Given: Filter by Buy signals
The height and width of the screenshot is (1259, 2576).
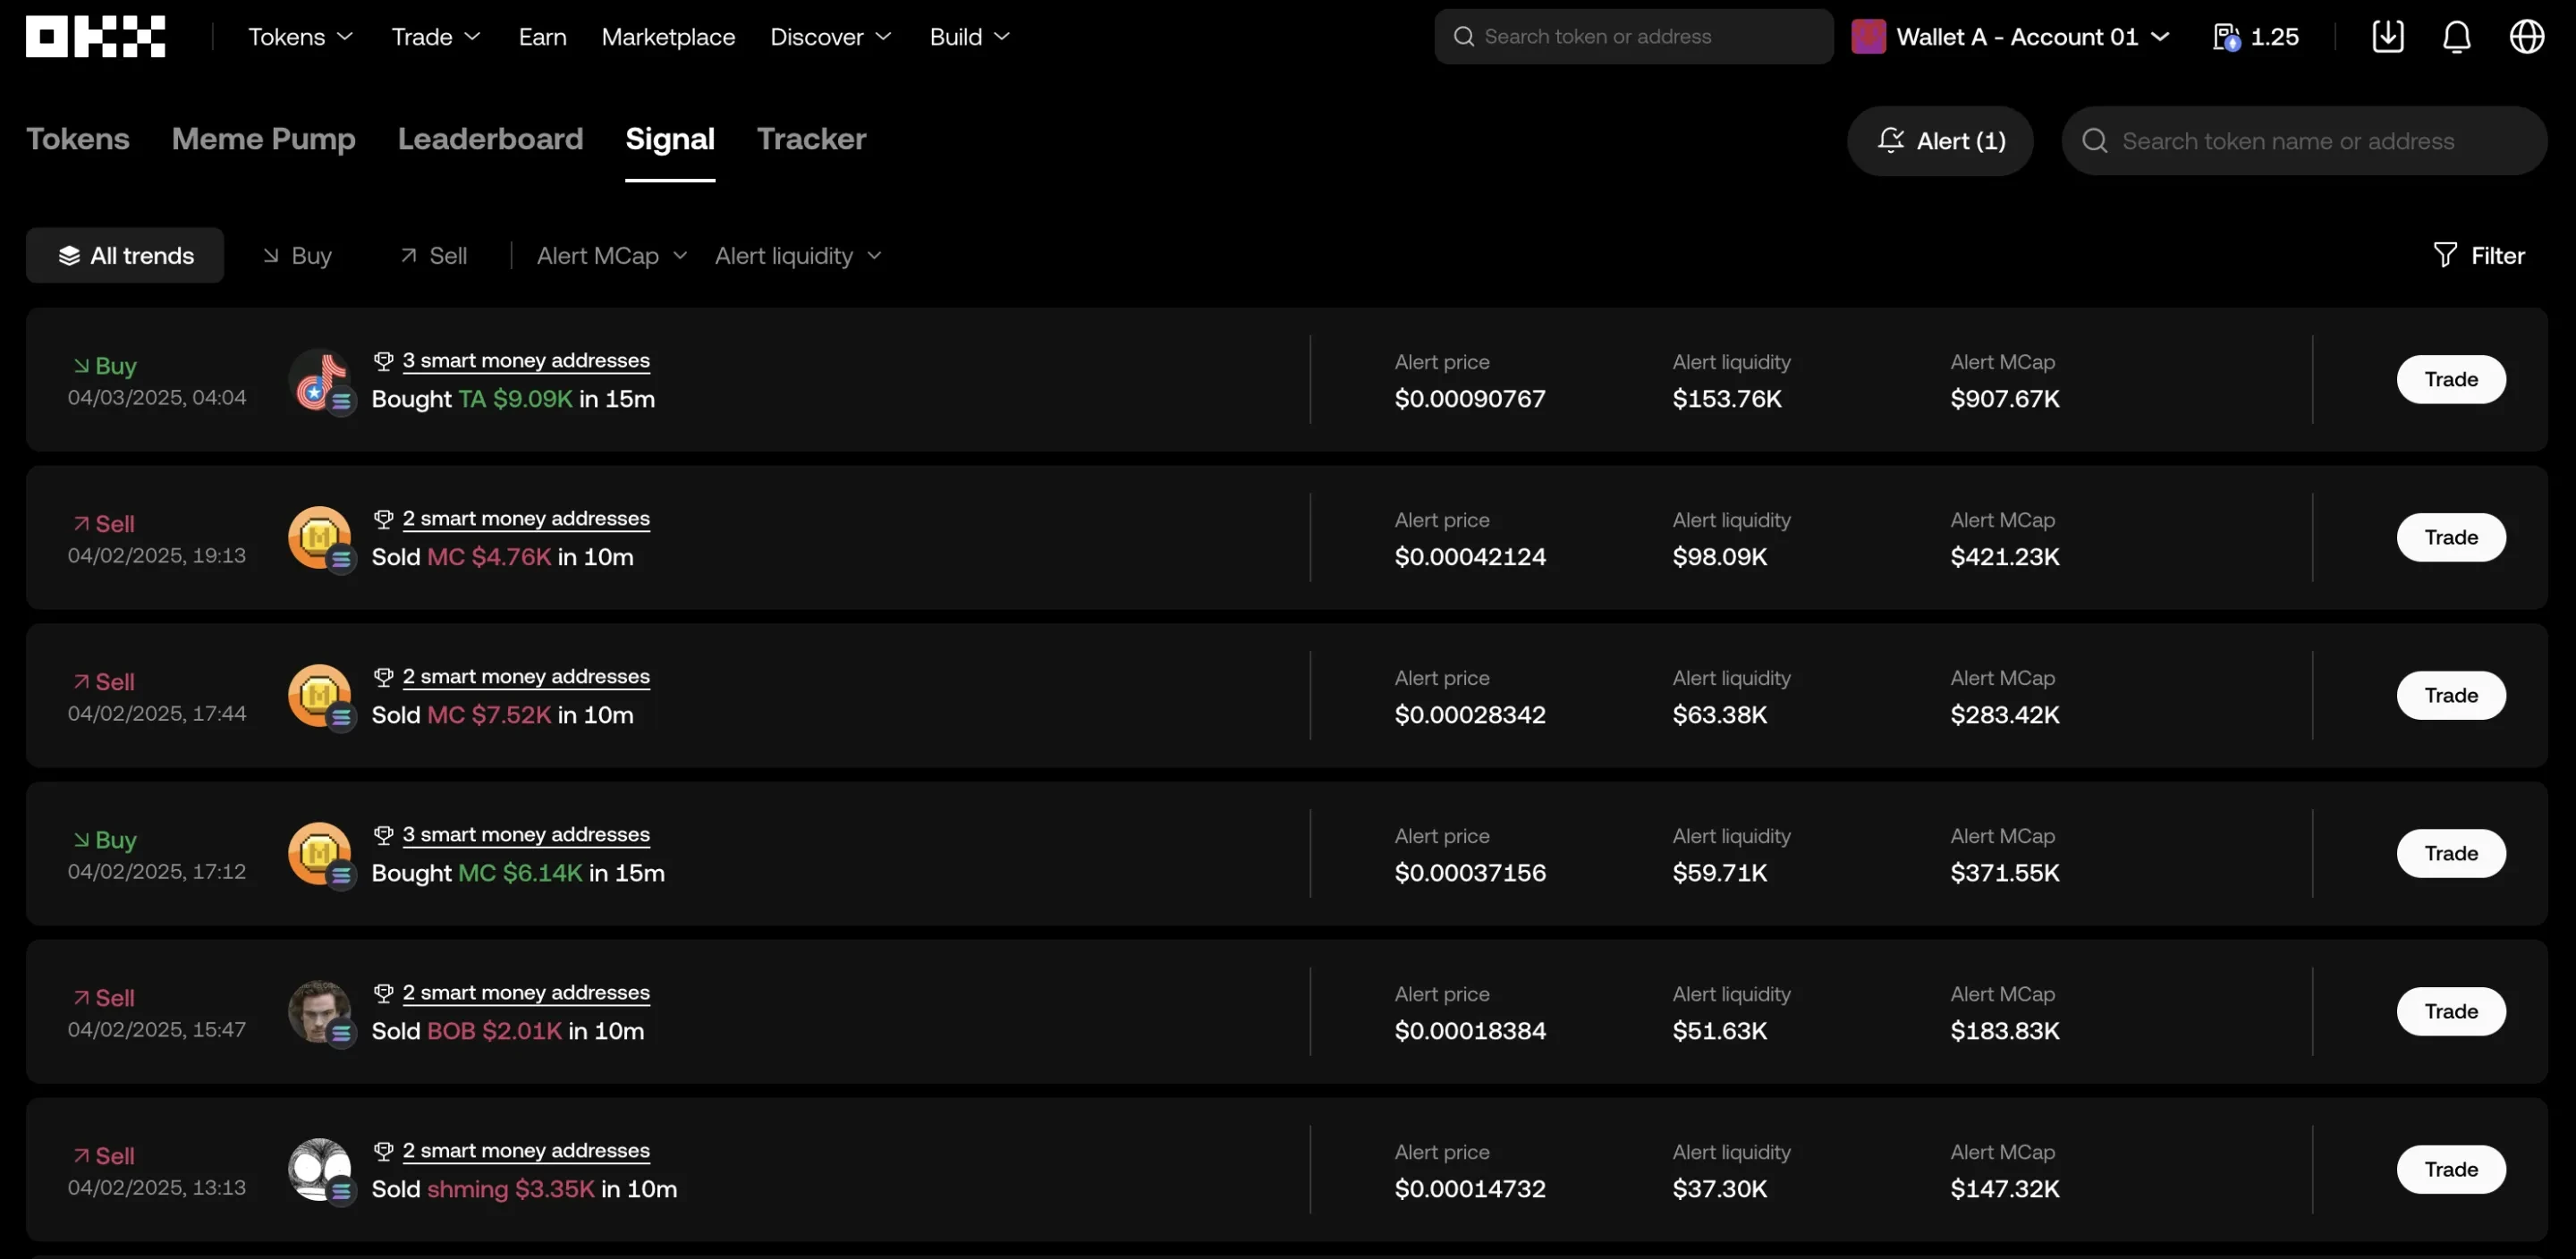Looking at the screenshot, I should tap(297, 256).
